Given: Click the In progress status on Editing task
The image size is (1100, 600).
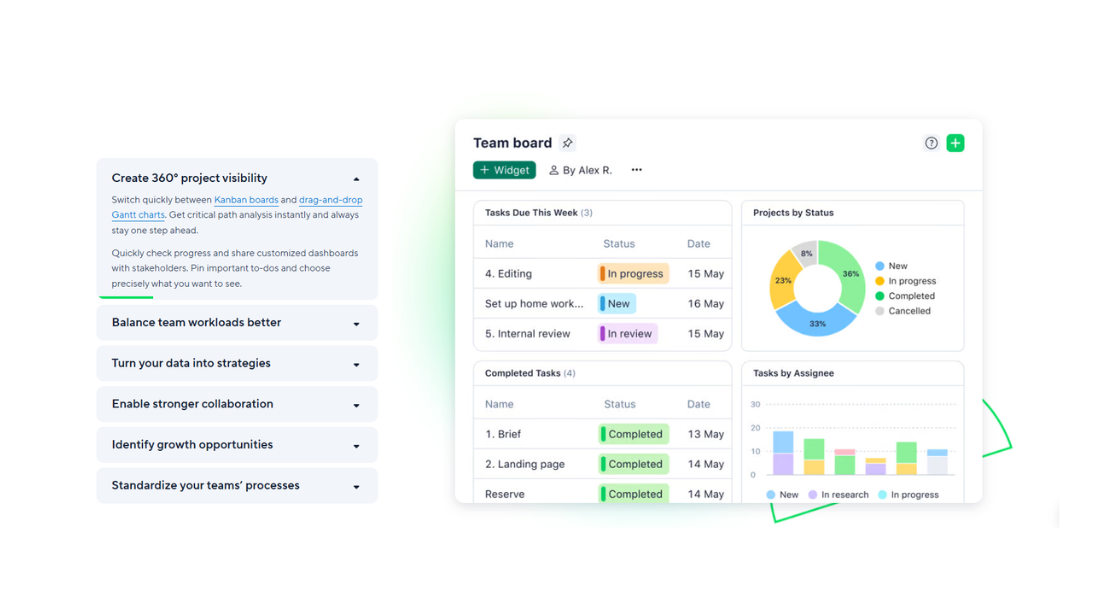Looking at the screenshot, I should [631, 274].
